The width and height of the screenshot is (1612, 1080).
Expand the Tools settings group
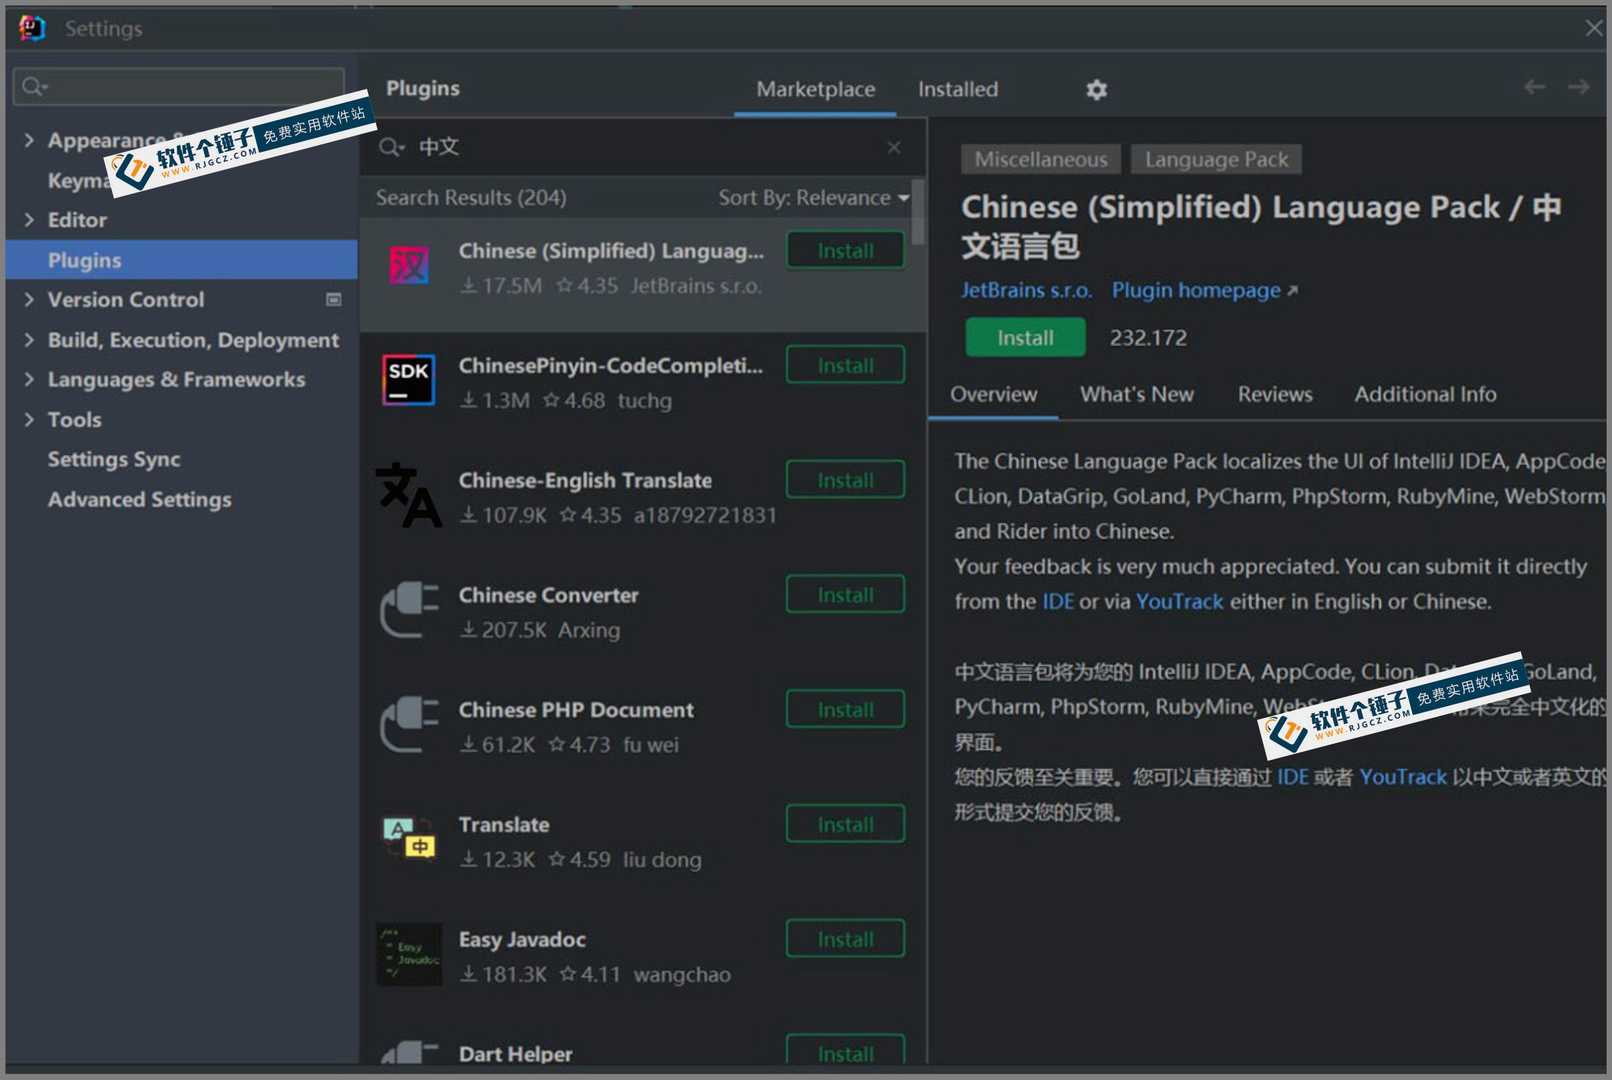click(x=29, y=419)
